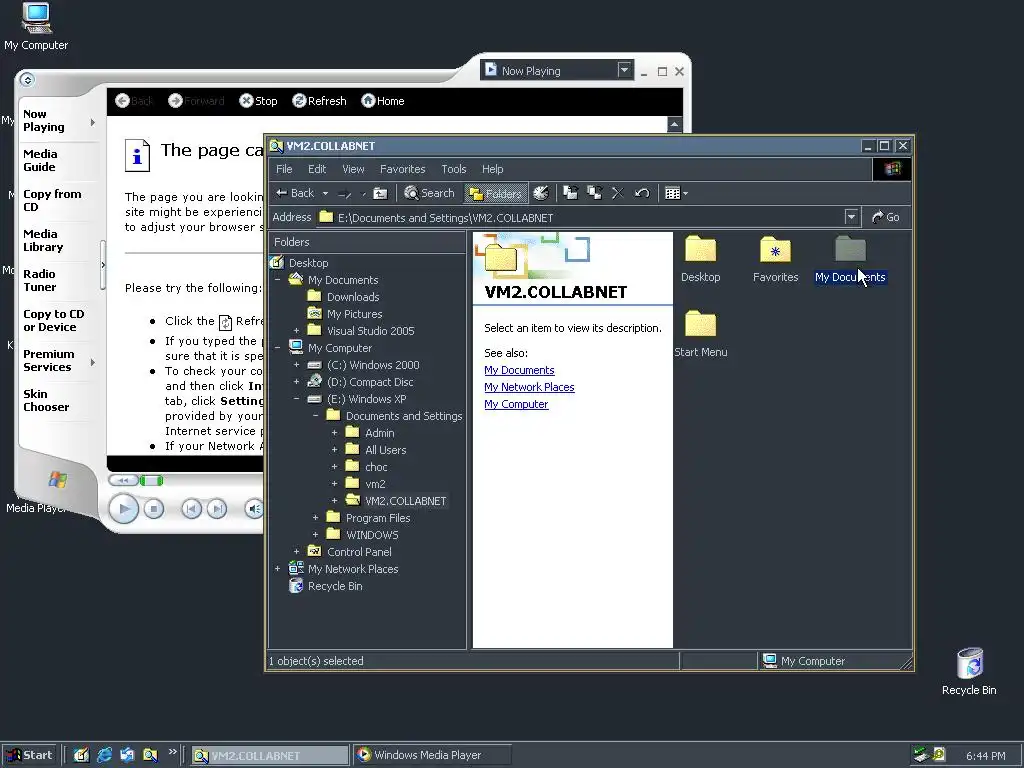This screenshot has height=768, width=1024.
Task: Click the Address bar path field
Action: 580,217
